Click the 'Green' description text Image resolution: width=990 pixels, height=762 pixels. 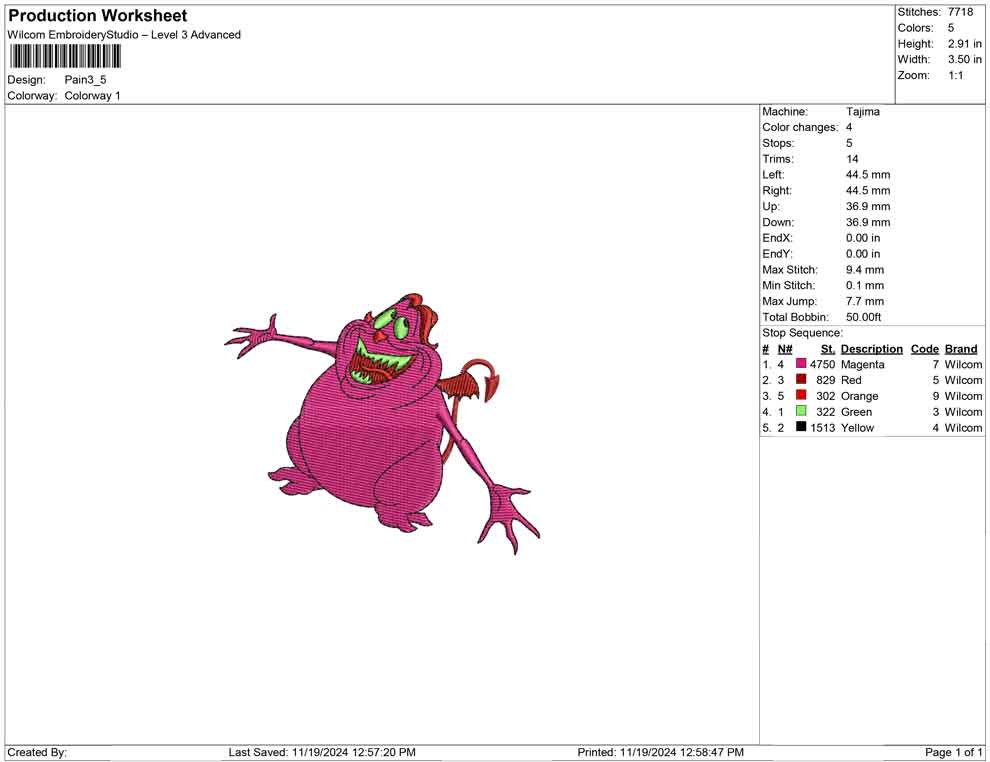tap(856, 412)
